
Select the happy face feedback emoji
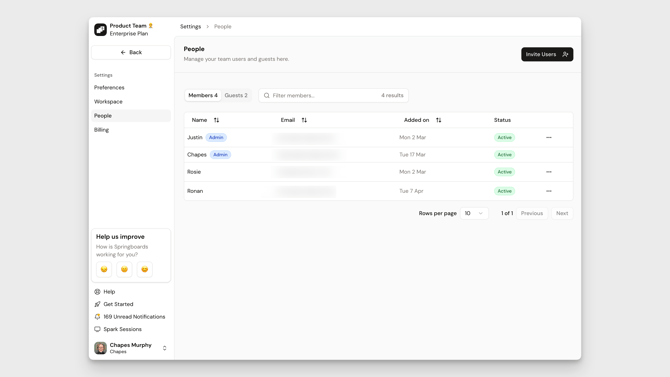coord(144,269)
